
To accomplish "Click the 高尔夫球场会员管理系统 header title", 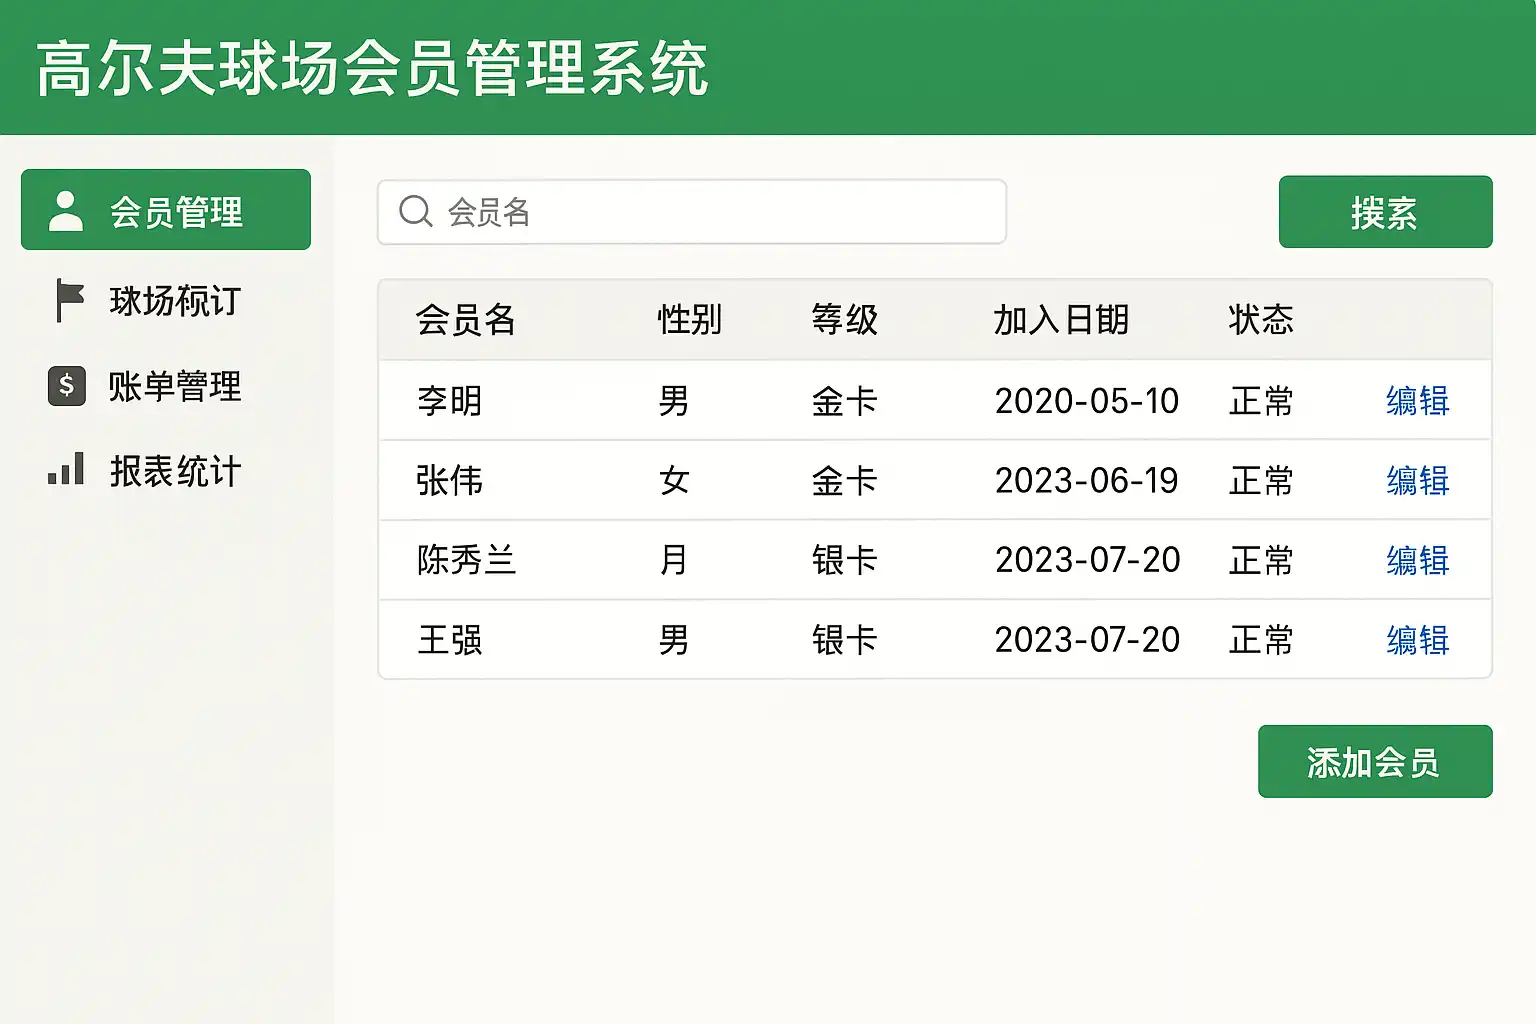I will [x=372, y=69].
